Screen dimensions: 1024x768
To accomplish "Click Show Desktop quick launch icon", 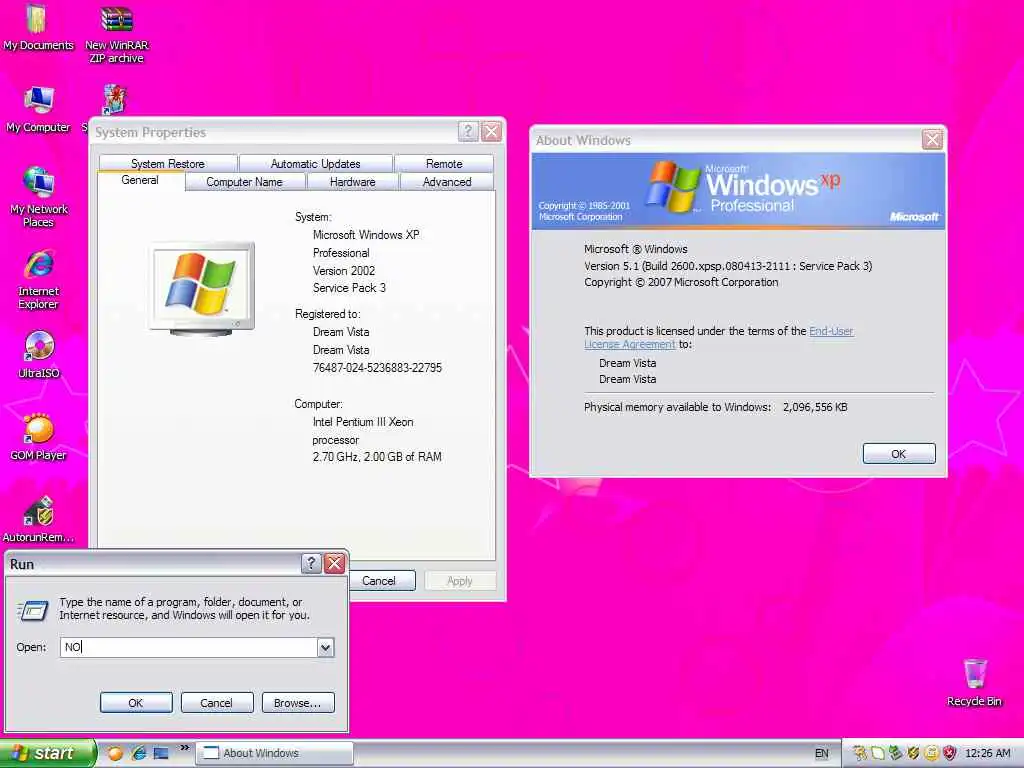I will pyautogui.click(x=161, y=753).
